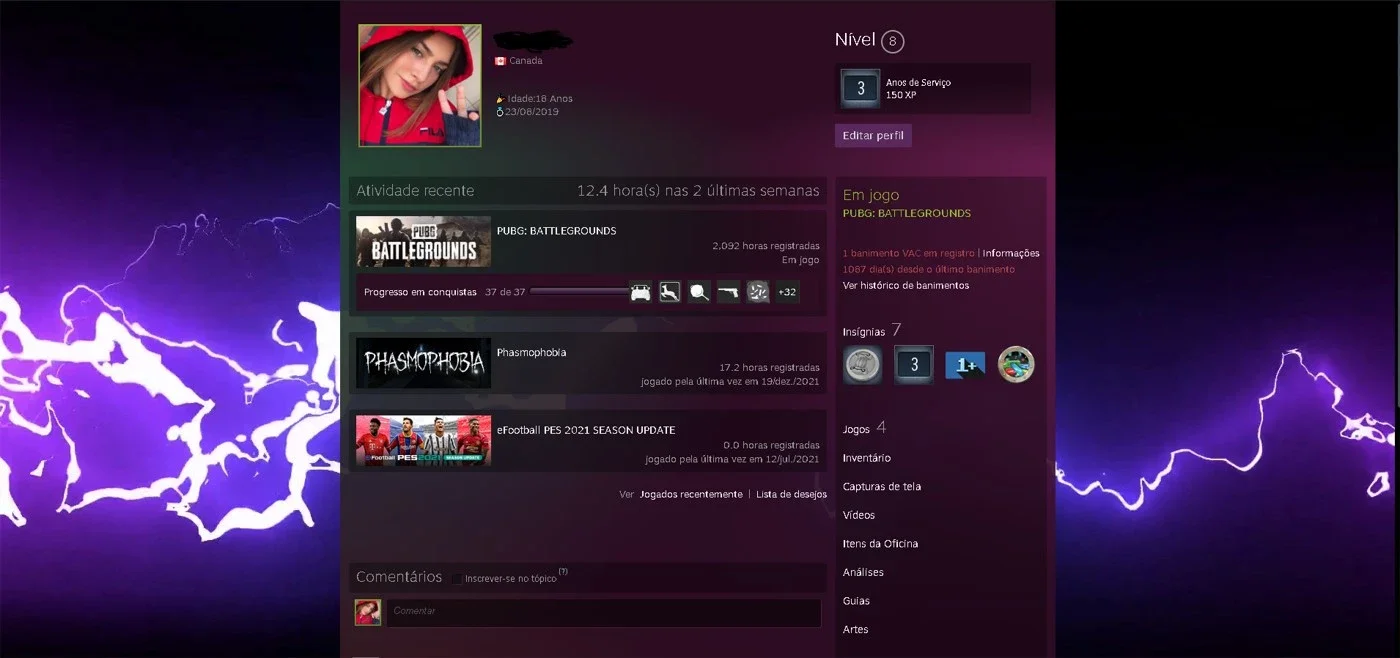
Task: Click the 2.092 horas registradas text
Action: 766,246
